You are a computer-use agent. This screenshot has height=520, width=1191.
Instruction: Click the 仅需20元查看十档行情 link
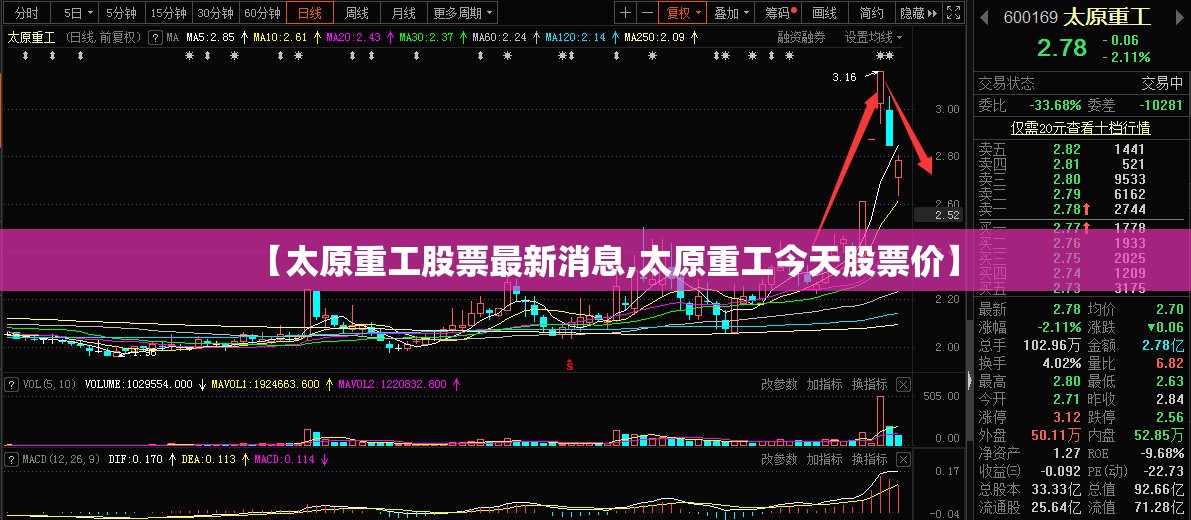(x=1080, y=128)
